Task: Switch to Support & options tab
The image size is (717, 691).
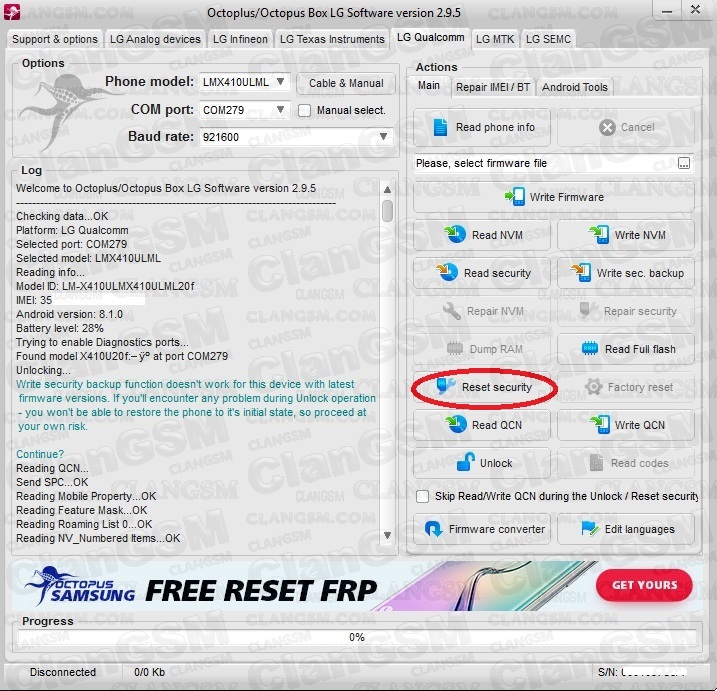Action: (x=55, y=39)
